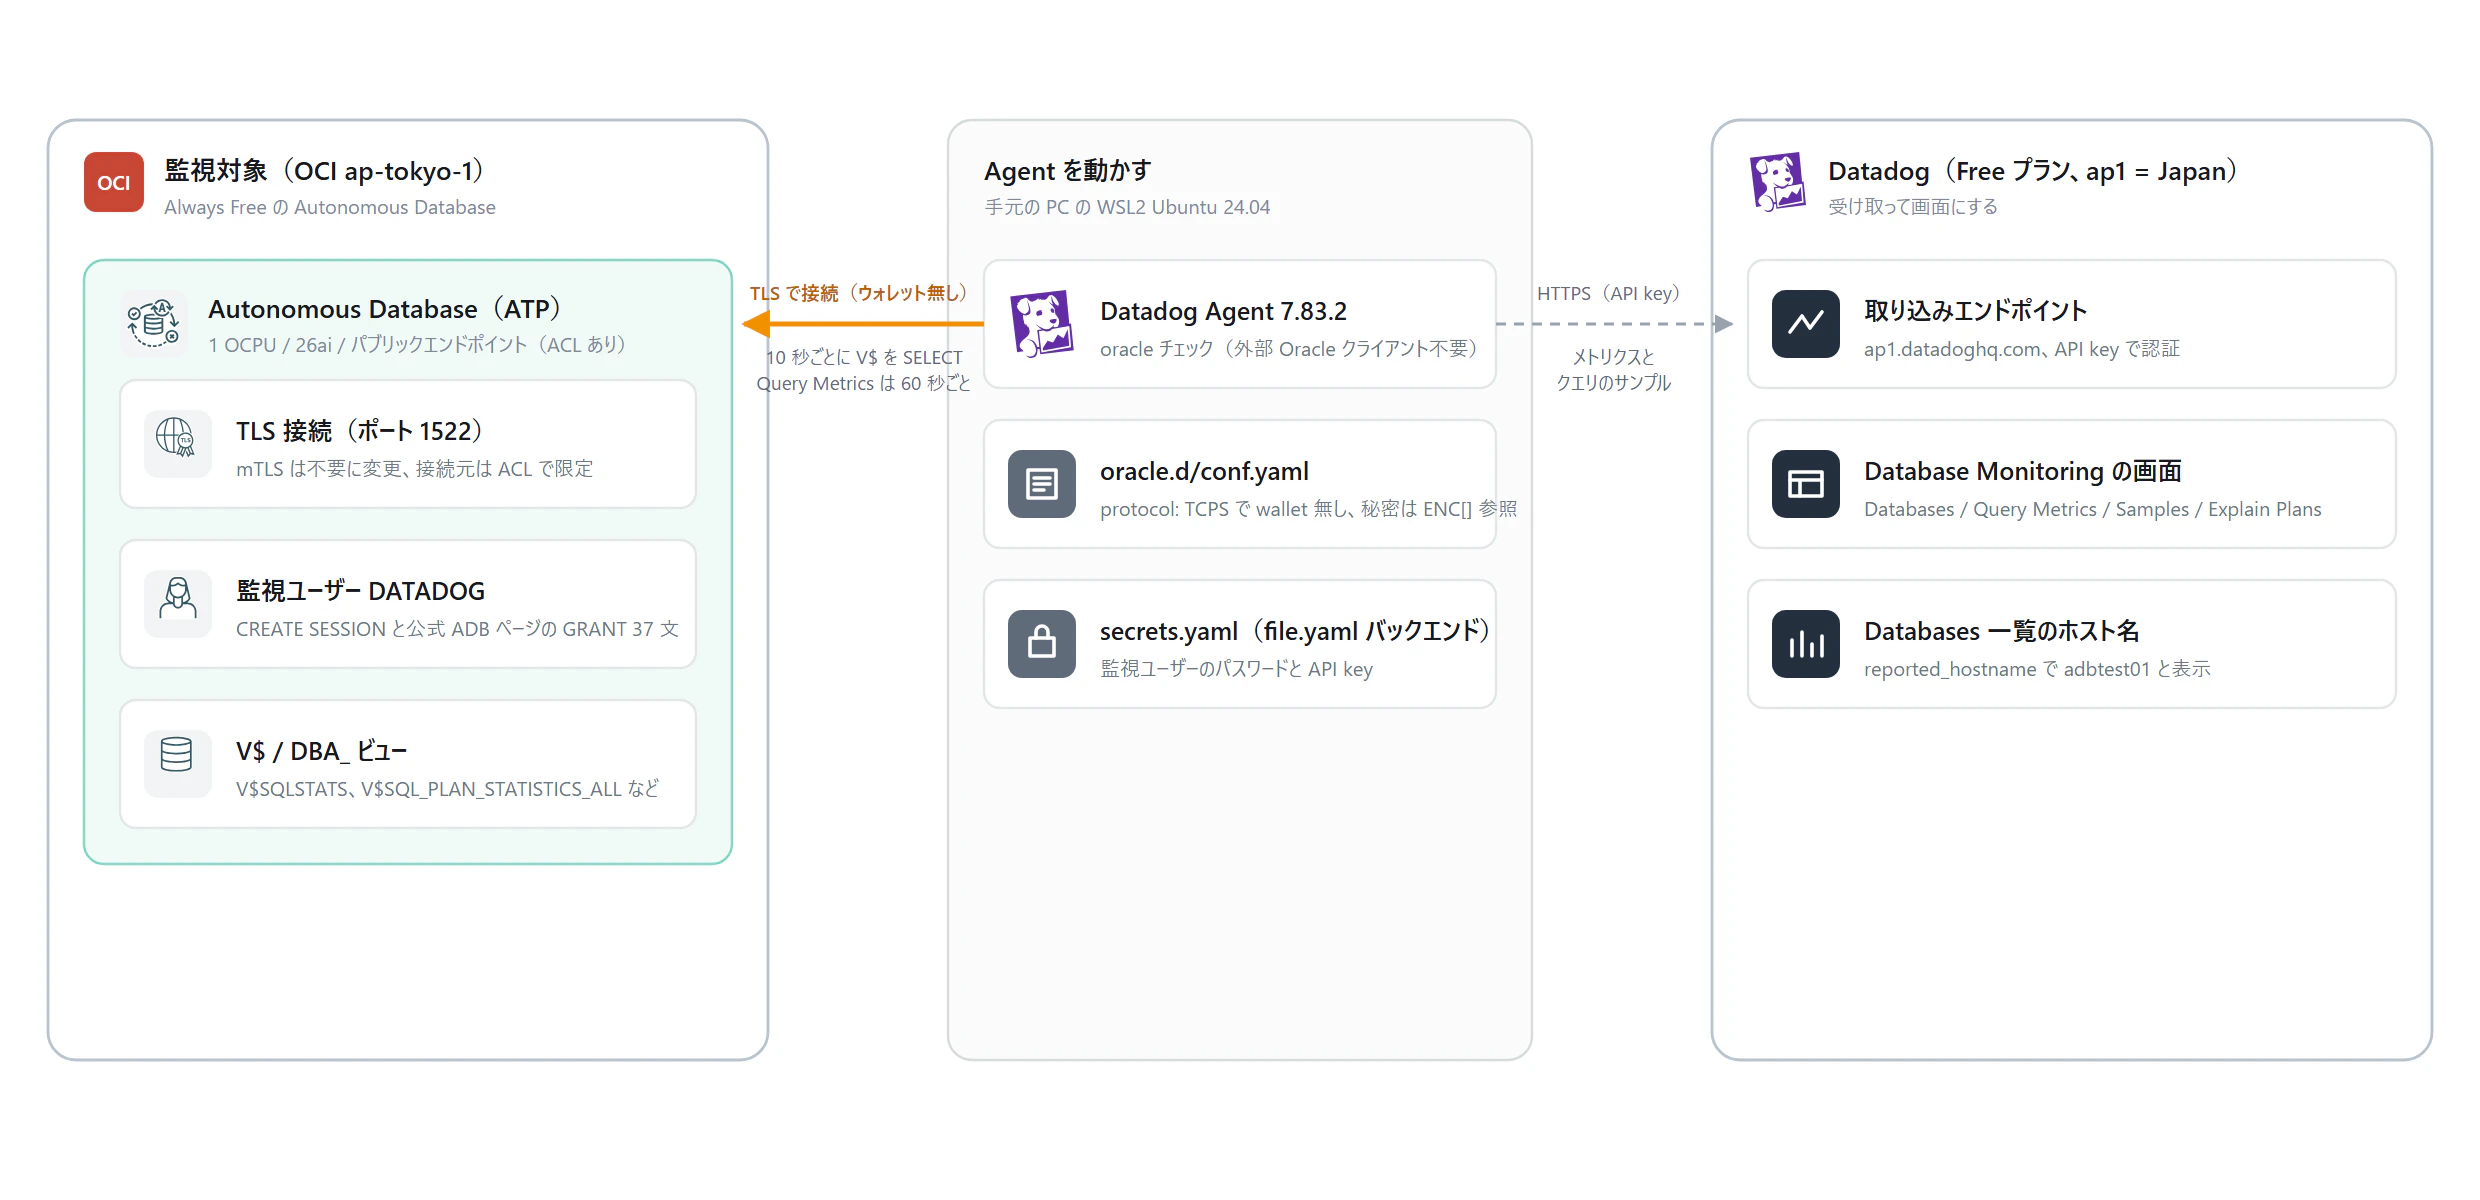
Task: Click the Database Monitoring の画面 title
Action: [2023, 471]
